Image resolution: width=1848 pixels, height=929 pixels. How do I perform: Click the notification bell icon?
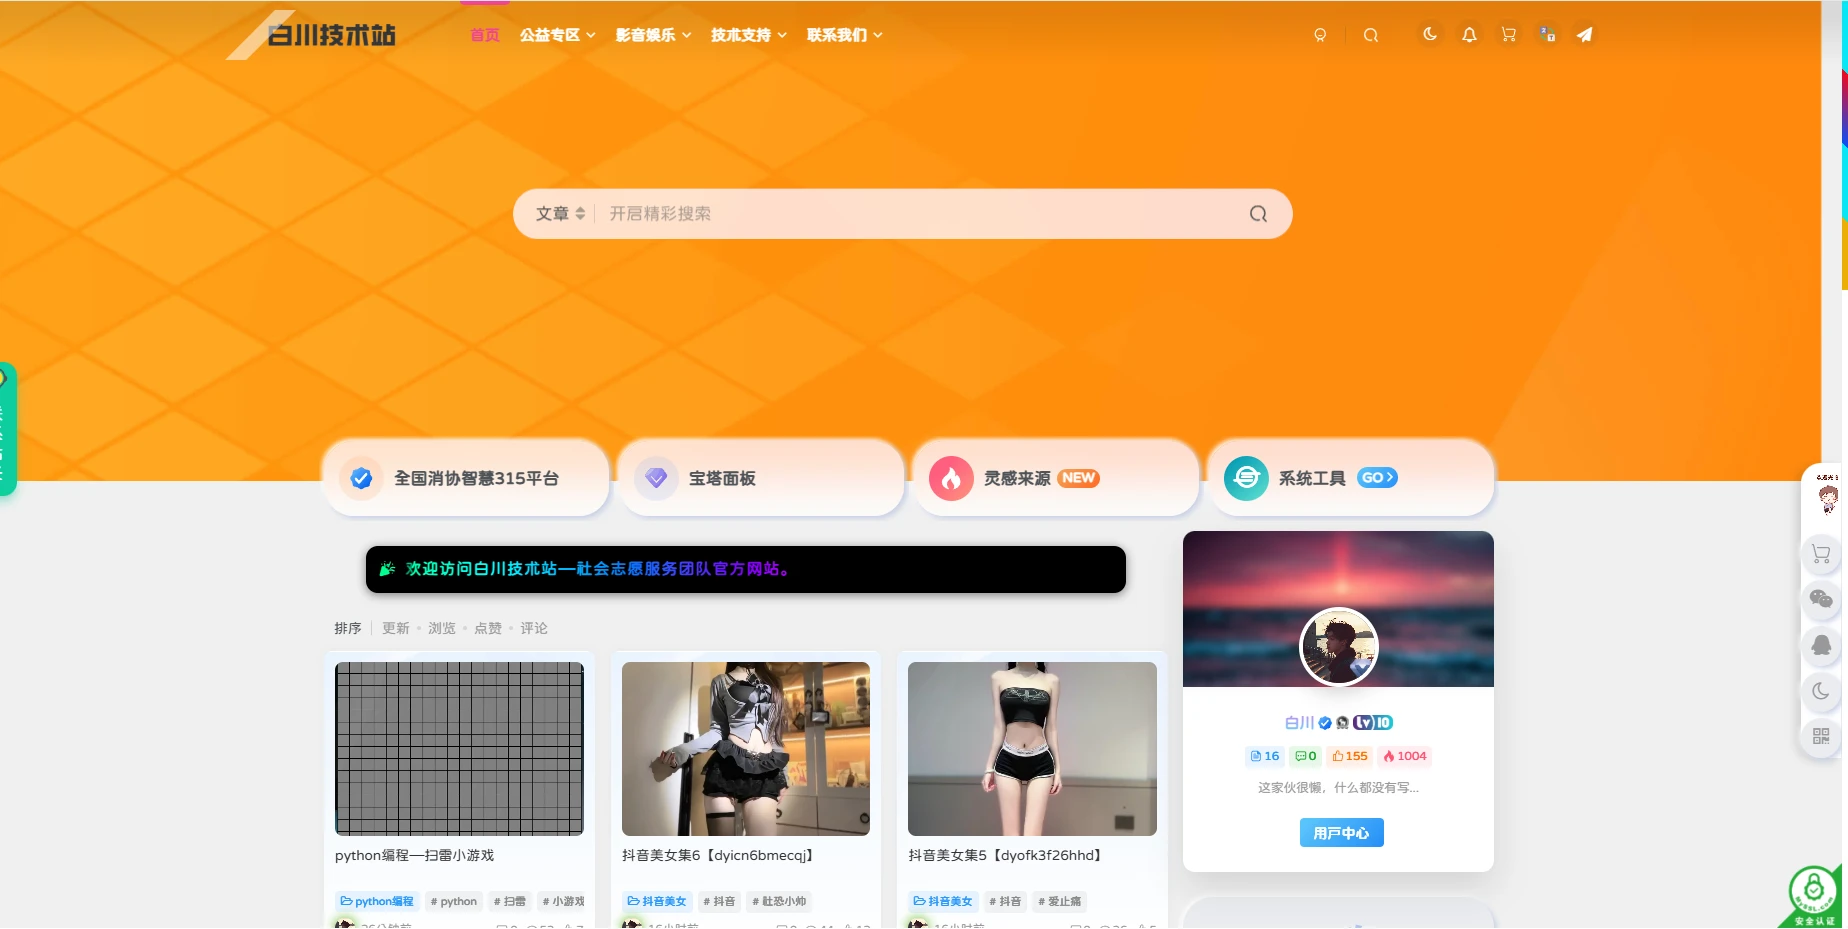point(1468,34)
